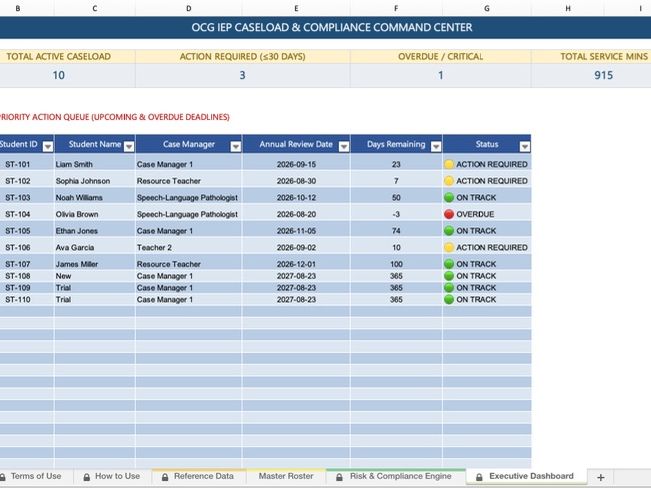
Task: Click lock icon on How to Use tab
Action: pos(87,477)
